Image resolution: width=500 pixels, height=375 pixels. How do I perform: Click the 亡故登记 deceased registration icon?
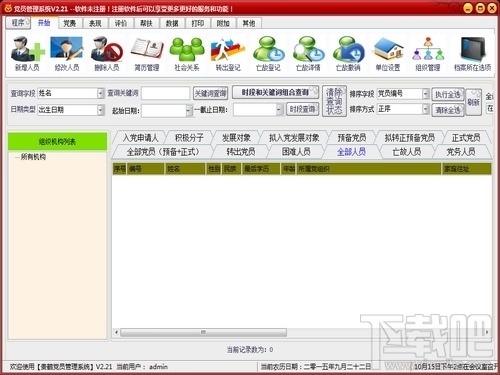(268, 53)
